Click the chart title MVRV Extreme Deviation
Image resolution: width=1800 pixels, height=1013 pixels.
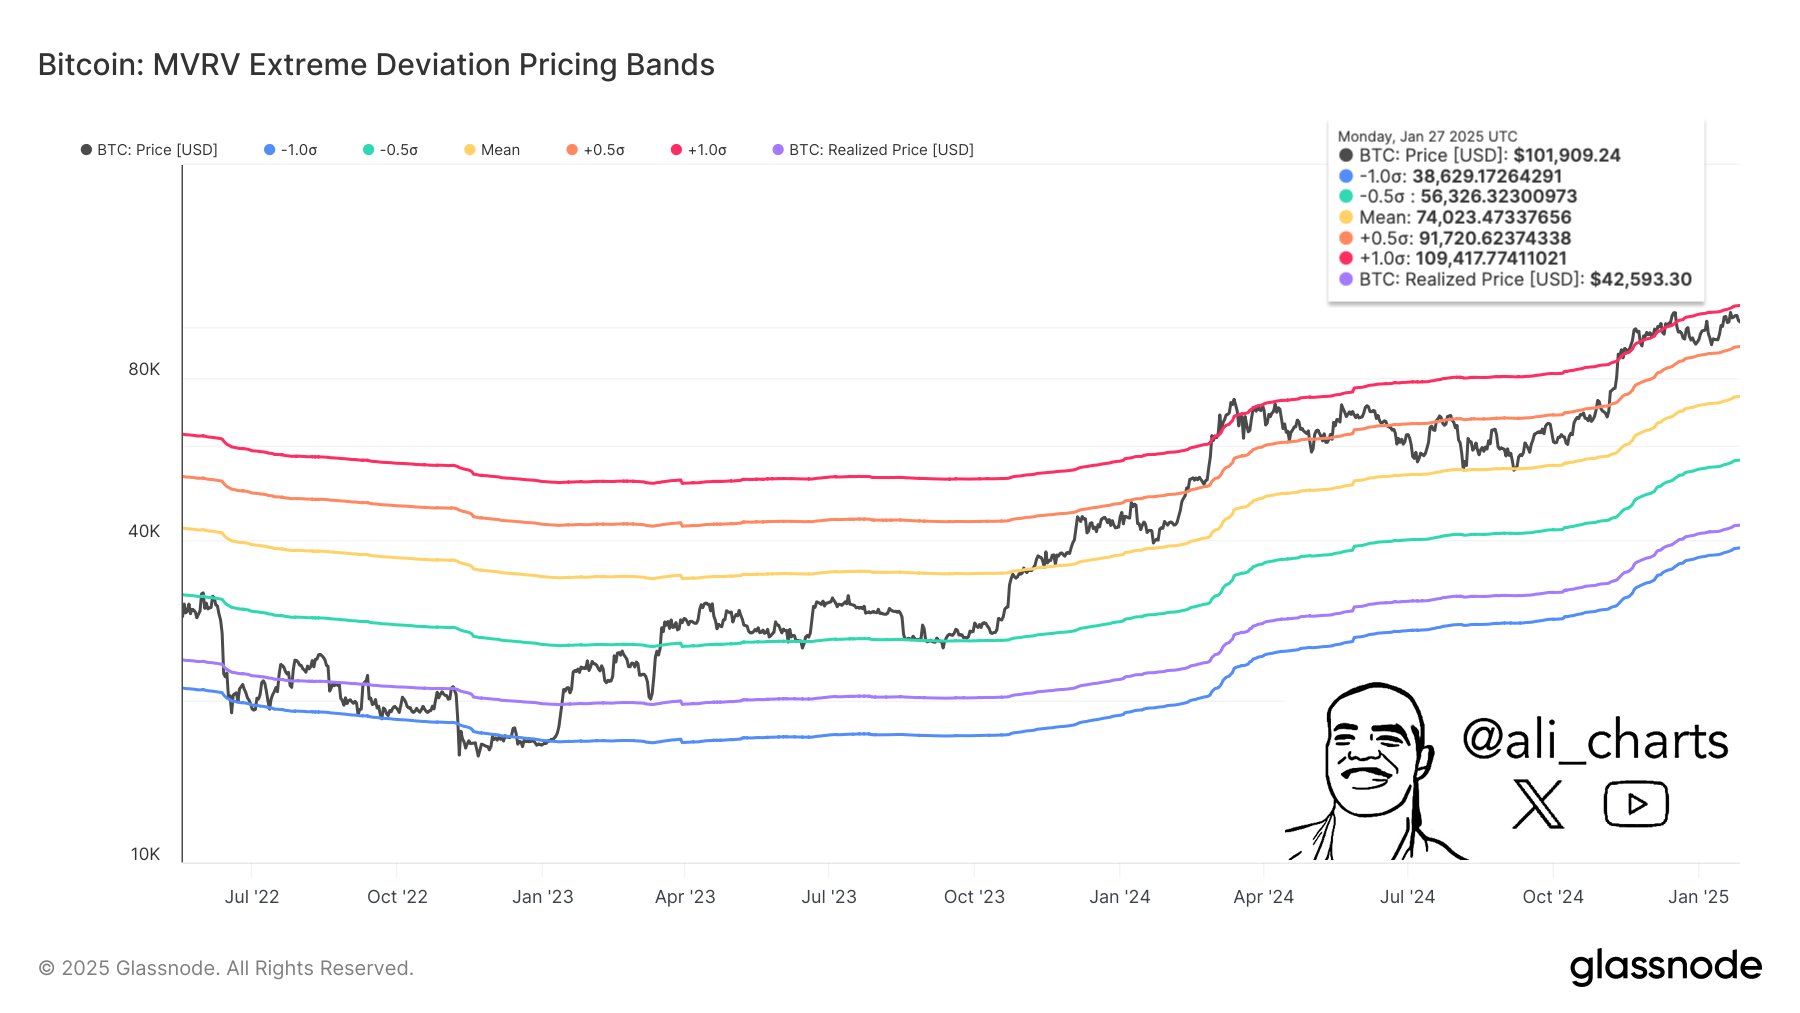click(x=376, y=65)
